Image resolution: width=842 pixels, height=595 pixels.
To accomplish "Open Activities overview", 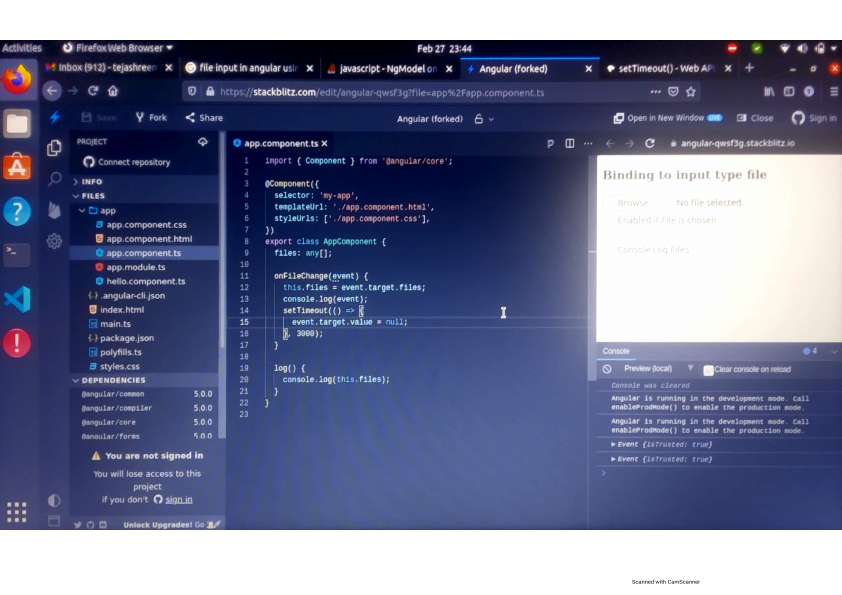I will click(21, 48).
